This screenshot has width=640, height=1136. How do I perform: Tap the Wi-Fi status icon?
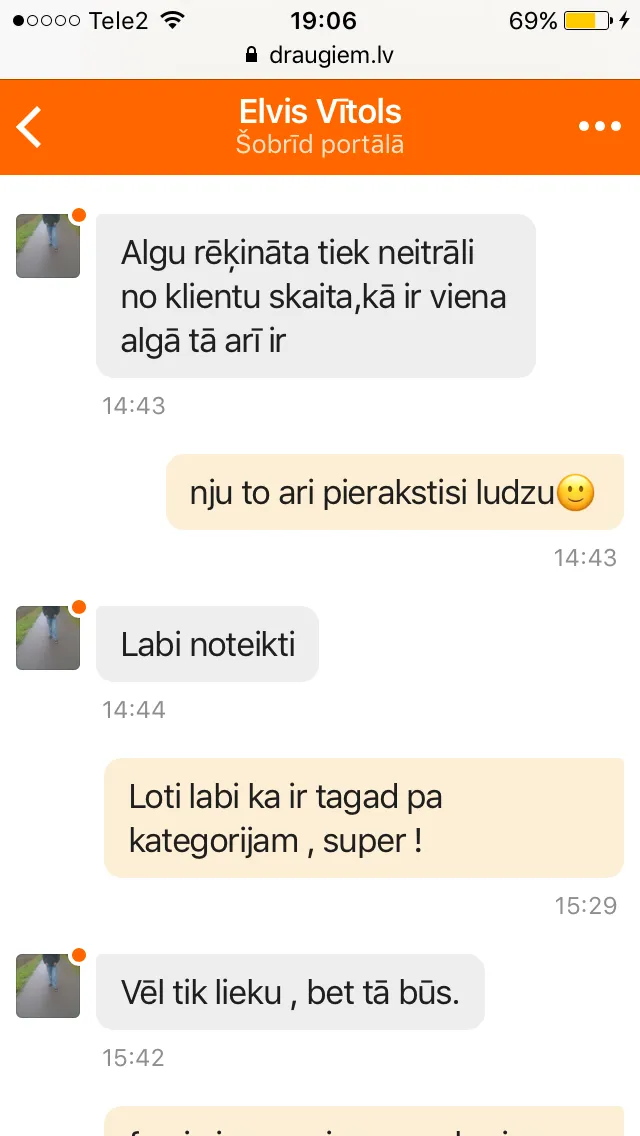click(173, 20)
